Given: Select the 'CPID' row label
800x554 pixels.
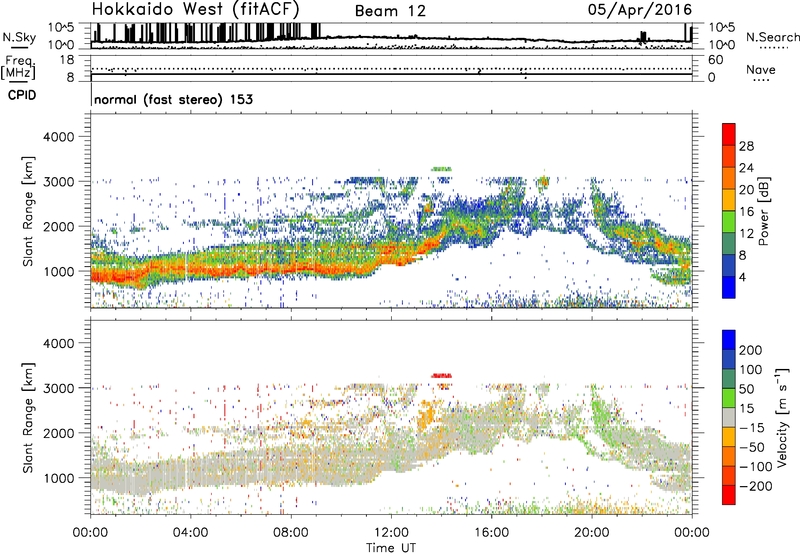Looking at the screenshot, I should [x=22, y=95].
